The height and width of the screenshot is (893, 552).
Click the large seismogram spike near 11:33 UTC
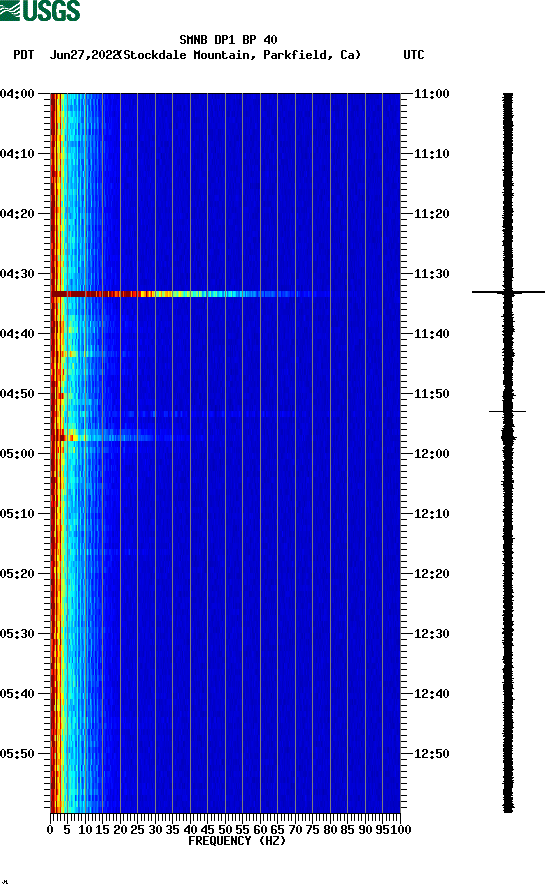point(508,292)
